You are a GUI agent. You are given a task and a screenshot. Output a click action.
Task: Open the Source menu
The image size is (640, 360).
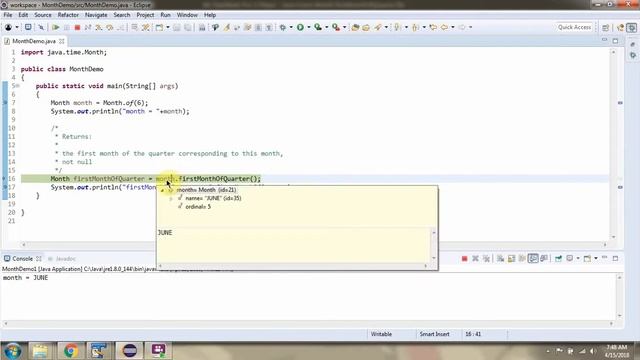coord(43,15)
